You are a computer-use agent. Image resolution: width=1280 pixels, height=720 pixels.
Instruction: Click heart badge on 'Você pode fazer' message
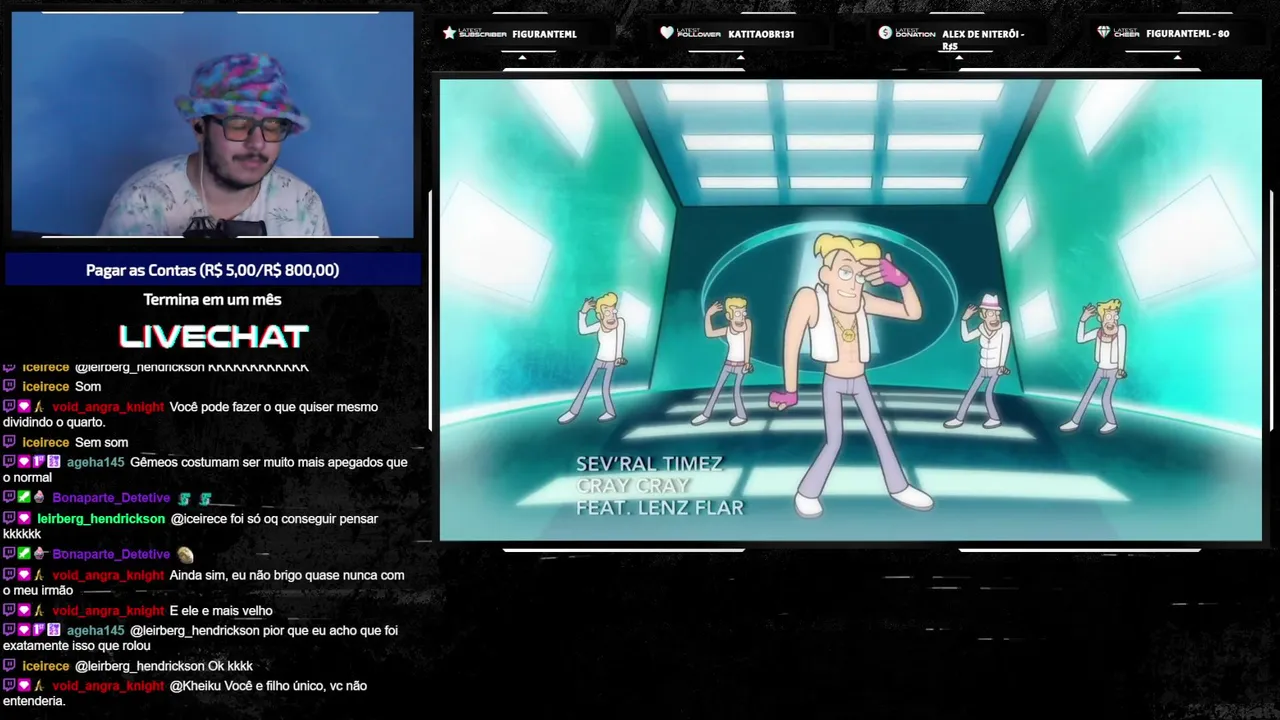pos(24,407)
